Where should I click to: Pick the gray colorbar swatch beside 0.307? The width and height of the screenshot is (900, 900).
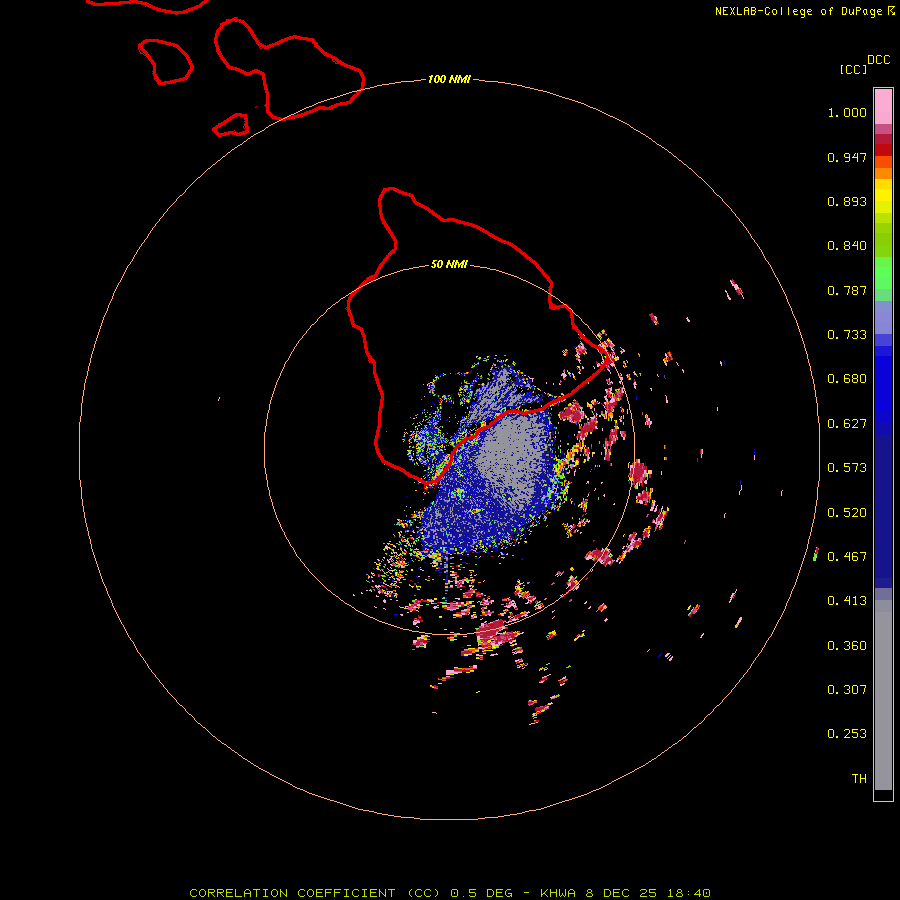tap(883, 700)
